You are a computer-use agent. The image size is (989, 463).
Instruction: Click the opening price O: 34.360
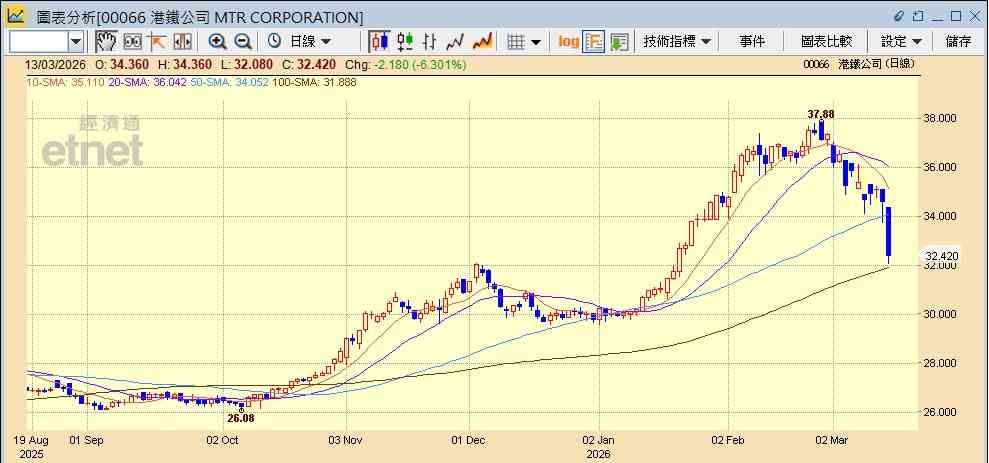121,64
